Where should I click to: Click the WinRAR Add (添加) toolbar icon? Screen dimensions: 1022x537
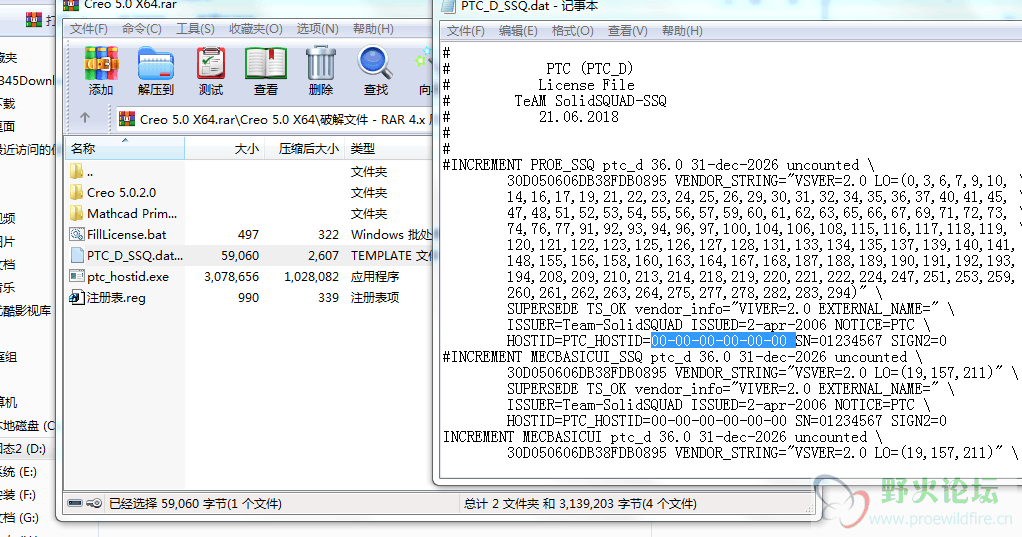[101, 64]
